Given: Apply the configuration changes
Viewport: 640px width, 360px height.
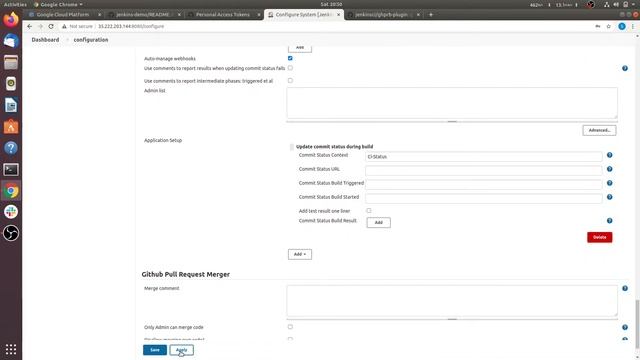Looking at the screenshot, I should 182,350.
